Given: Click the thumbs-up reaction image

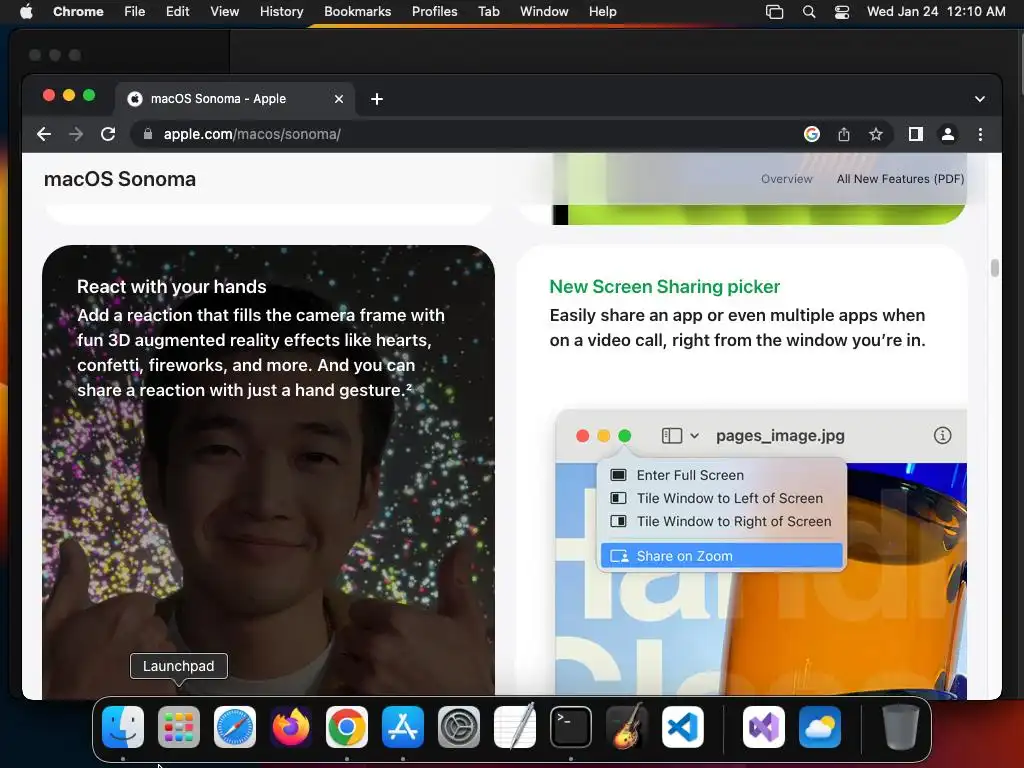Looking at the screenshot, I should 268,472.
